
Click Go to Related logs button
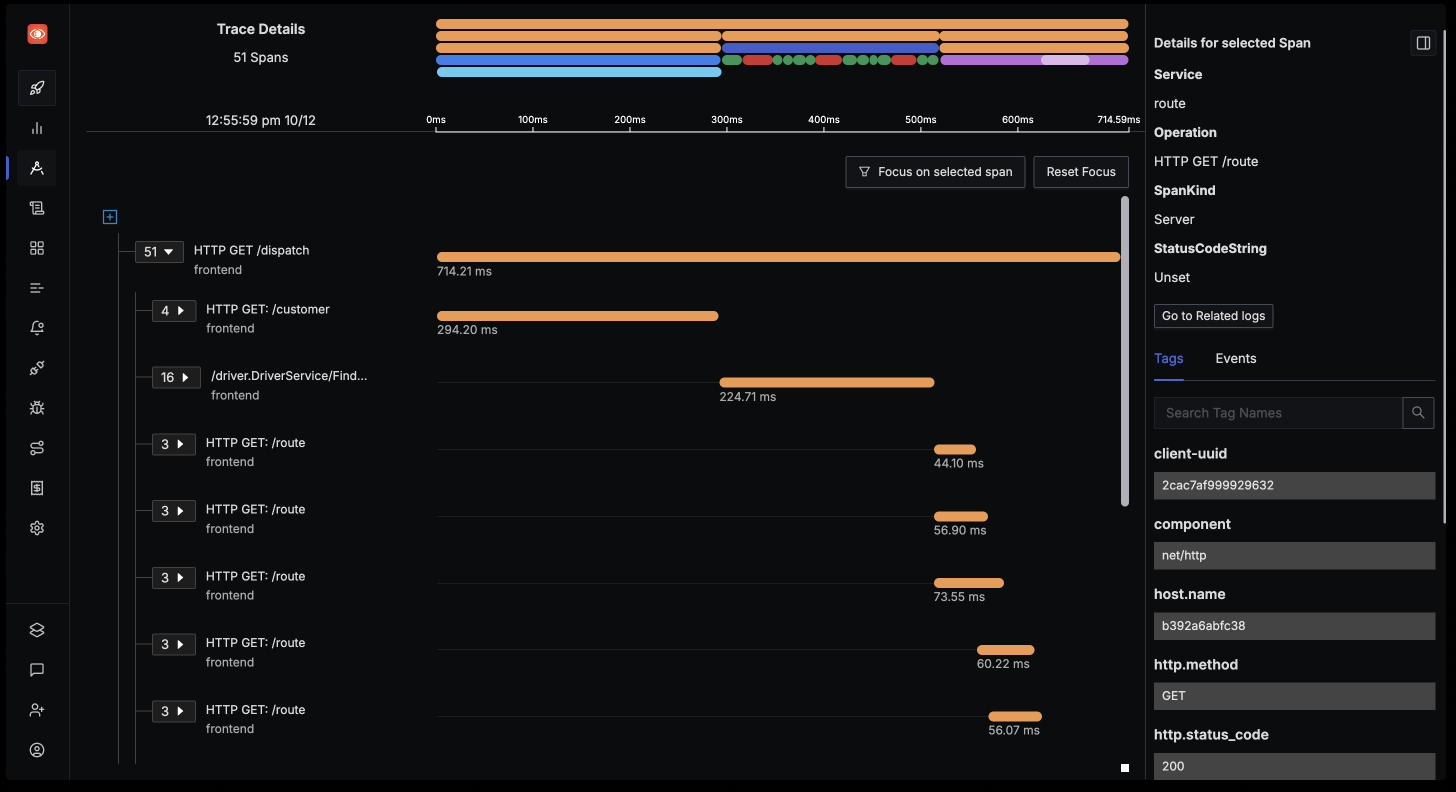coord(1213,316)
